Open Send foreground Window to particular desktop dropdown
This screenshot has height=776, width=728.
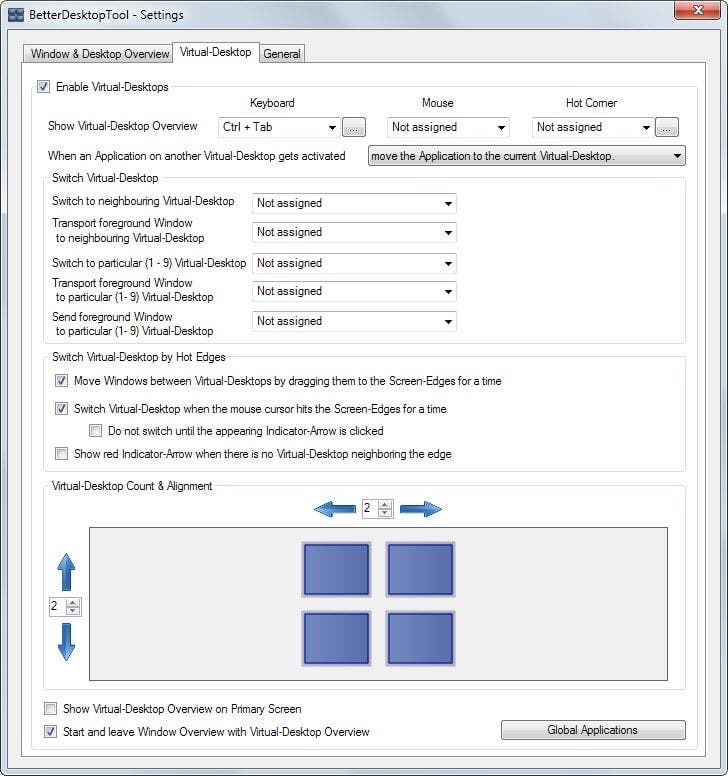click(354, 321)
